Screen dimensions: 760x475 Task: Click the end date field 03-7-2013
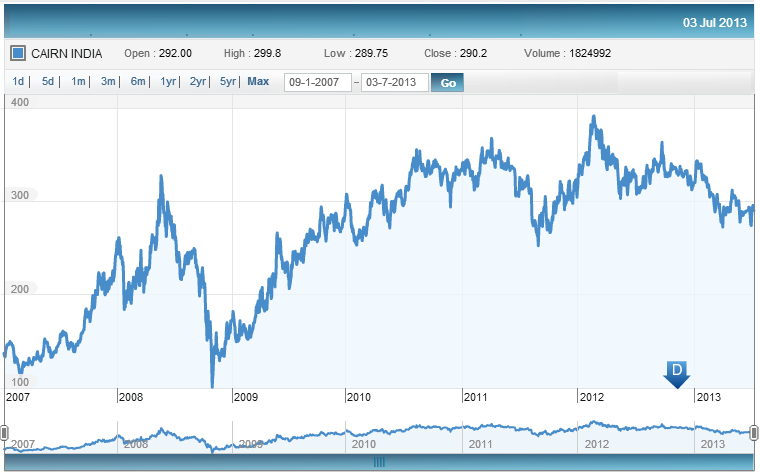pyautogui.click(x=395, y=82)
